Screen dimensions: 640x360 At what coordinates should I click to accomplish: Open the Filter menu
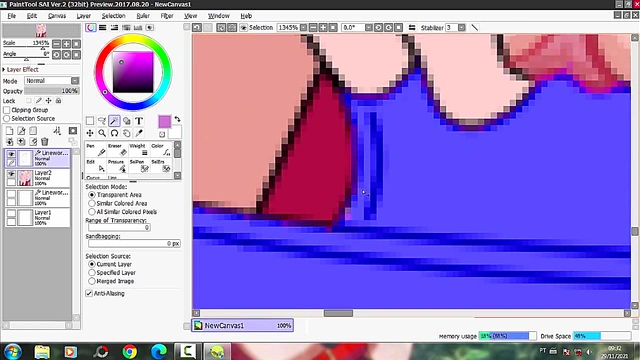pyautogui.click(x=167, y=16)
